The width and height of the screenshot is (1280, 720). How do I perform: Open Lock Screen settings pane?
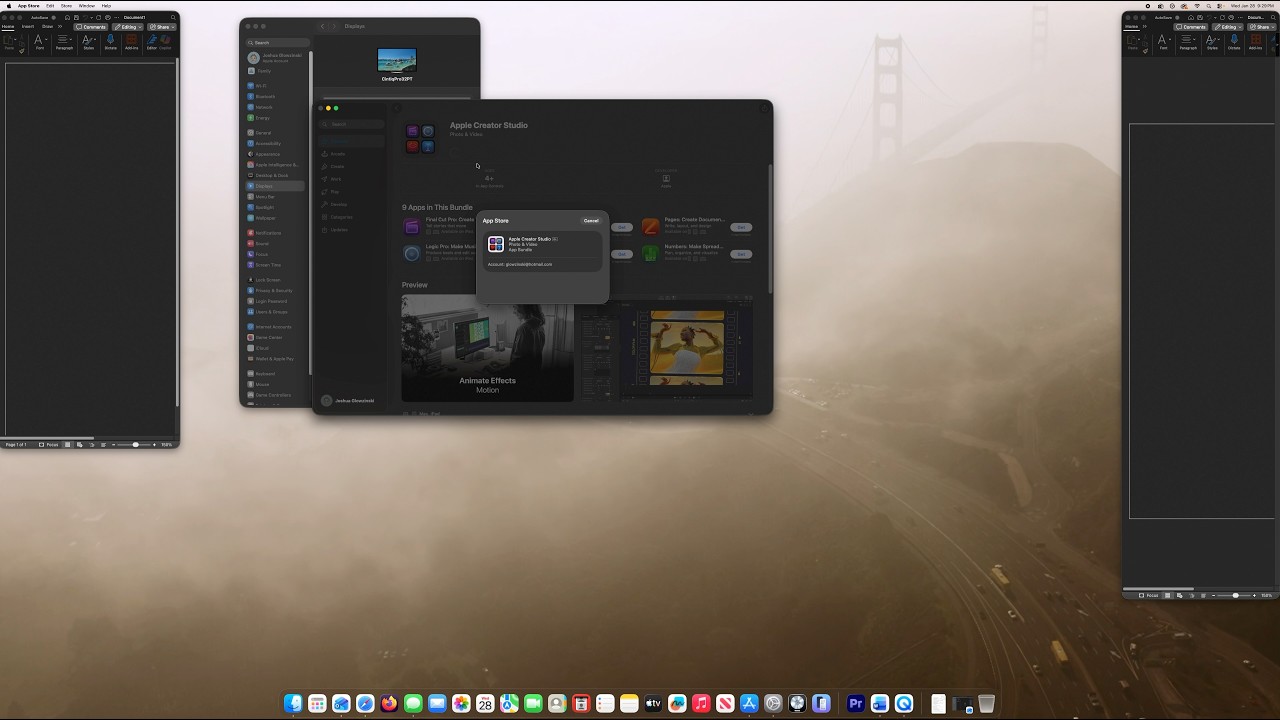pyautogui.click(x=277, y=280)
